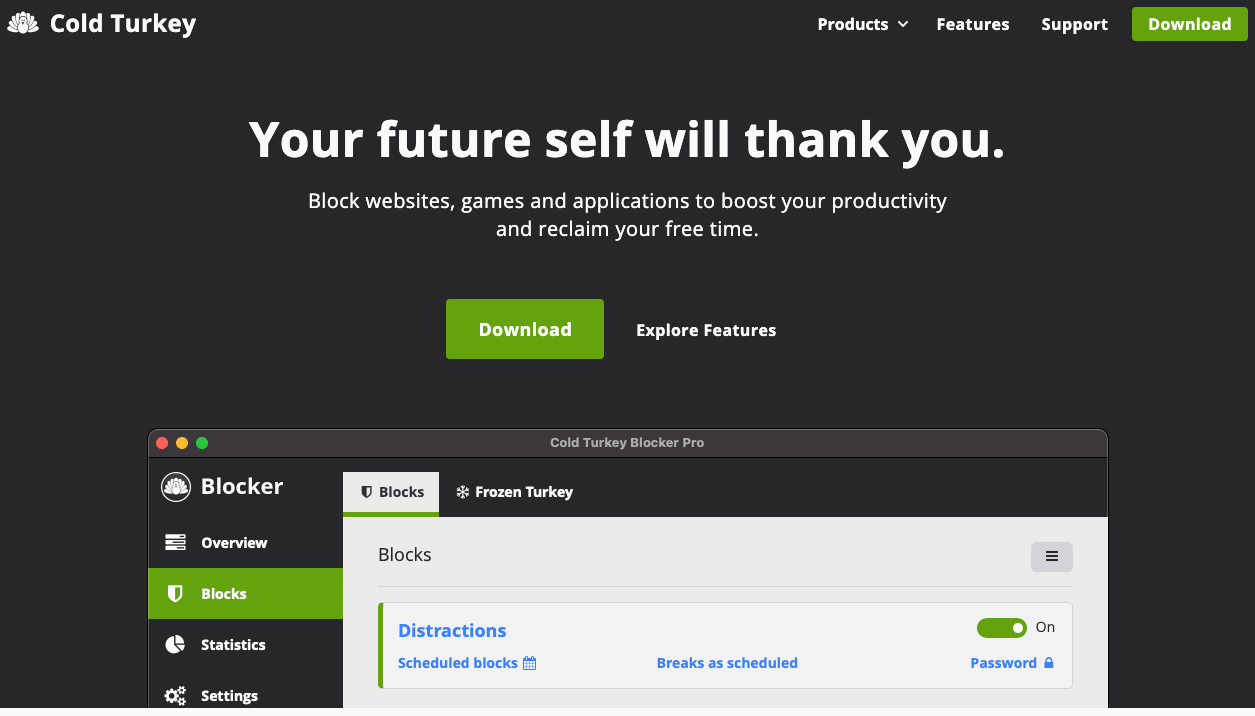Toggle the Distractions block switch off

tap(1001, 628)
